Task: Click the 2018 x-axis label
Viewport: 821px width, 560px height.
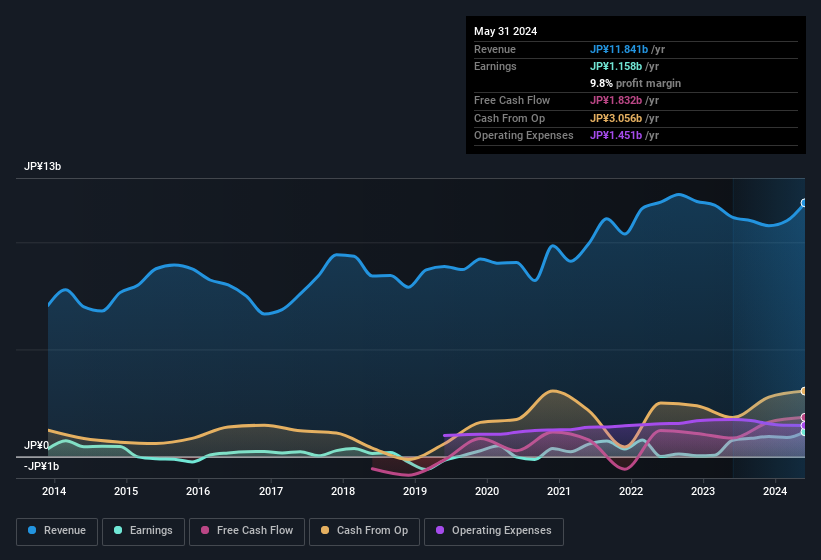Action: 343,491
